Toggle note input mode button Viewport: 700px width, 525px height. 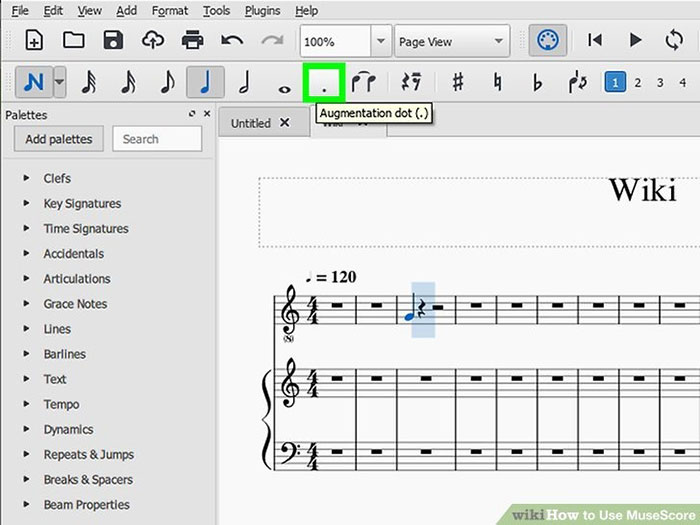pos(32,82)
